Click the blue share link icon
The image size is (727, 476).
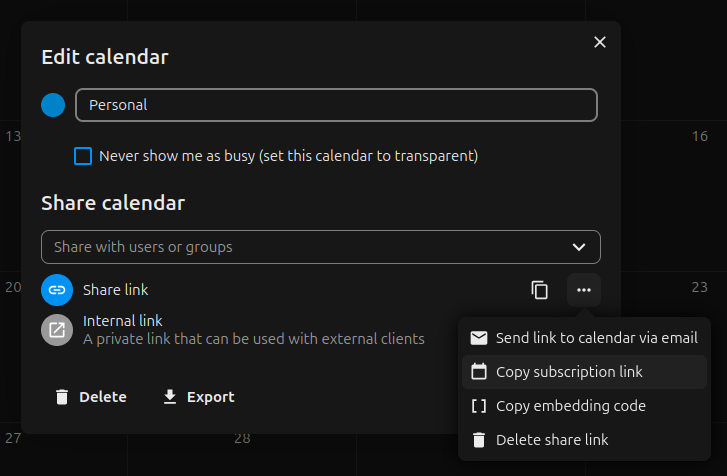(x=57, y=290)
